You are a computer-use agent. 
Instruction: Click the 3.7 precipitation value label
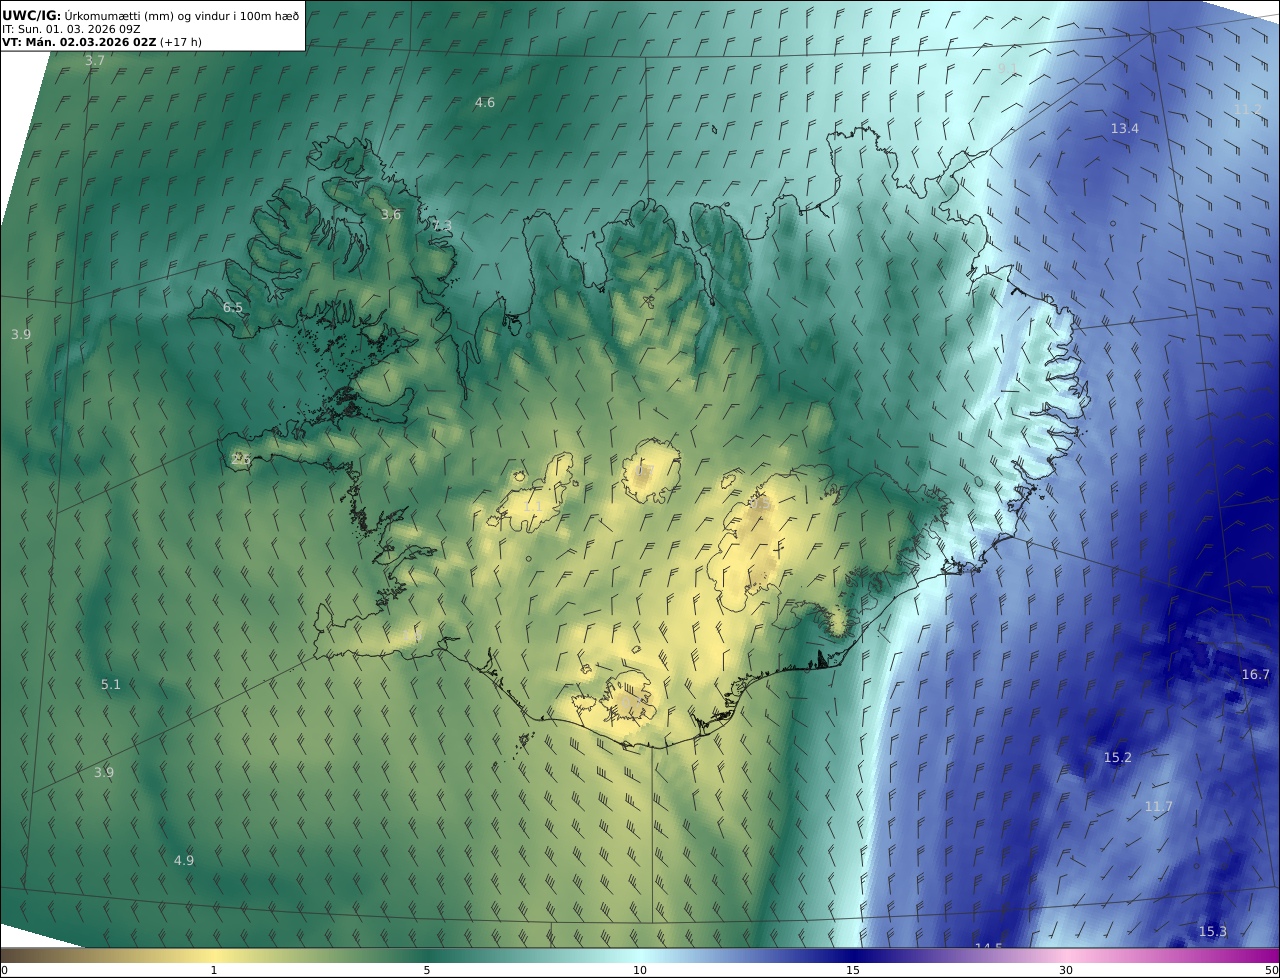(x=94, y=61)
